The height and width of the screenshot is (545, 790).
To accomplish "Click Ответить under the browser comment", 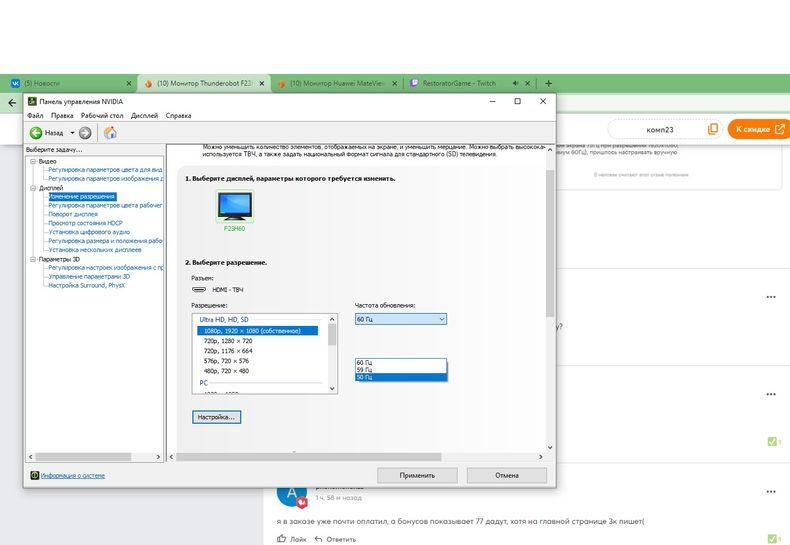I will tap(336, 539).
